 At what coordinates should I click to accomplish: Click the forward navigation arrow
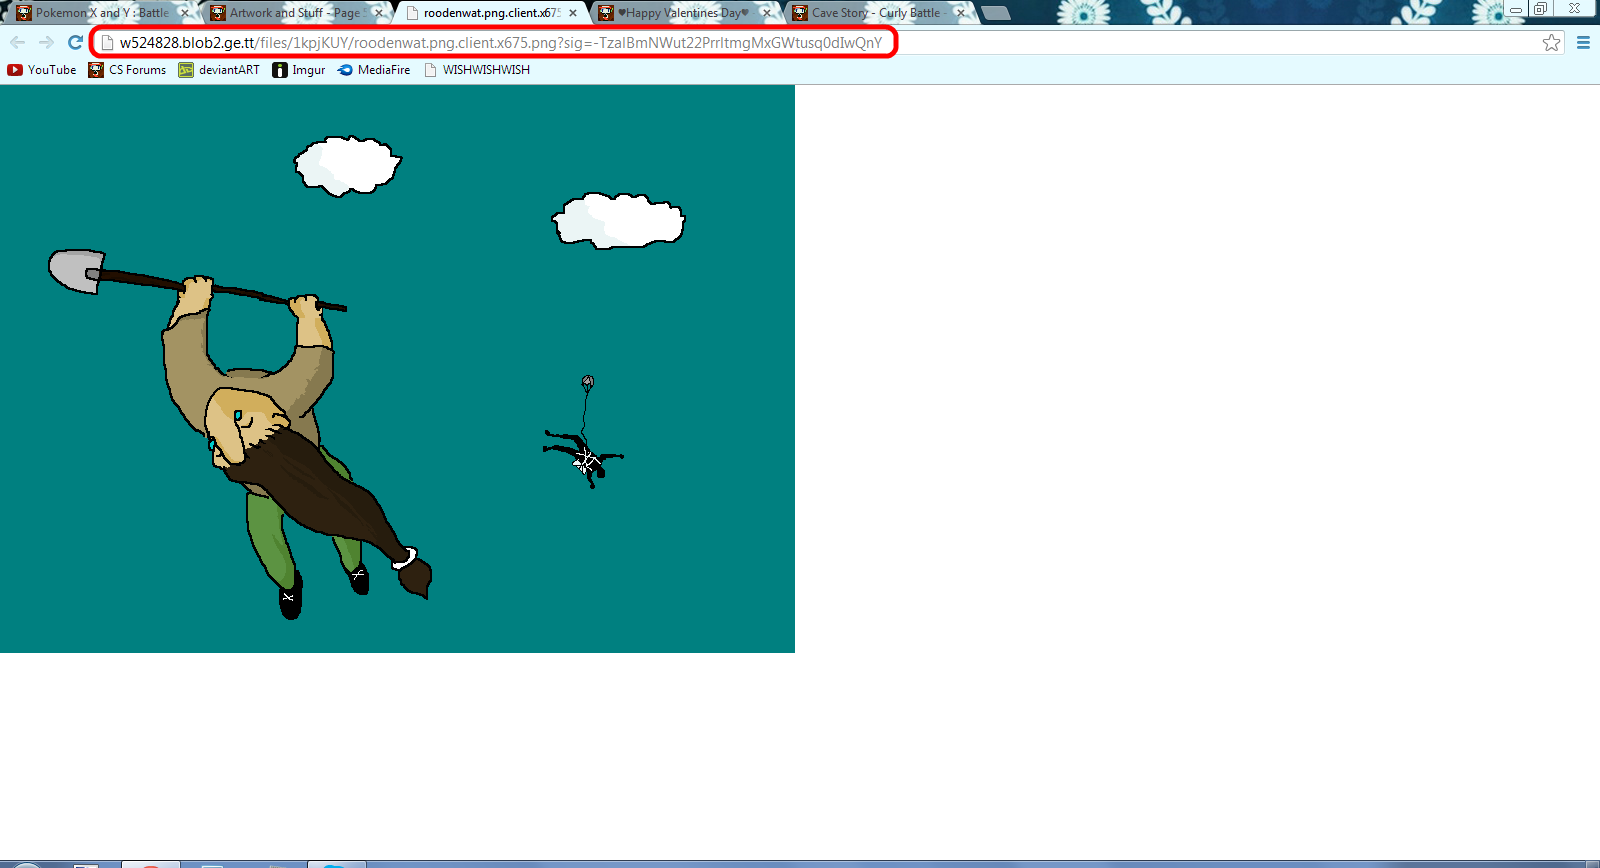pyautogui.click(x=46, y=42)
